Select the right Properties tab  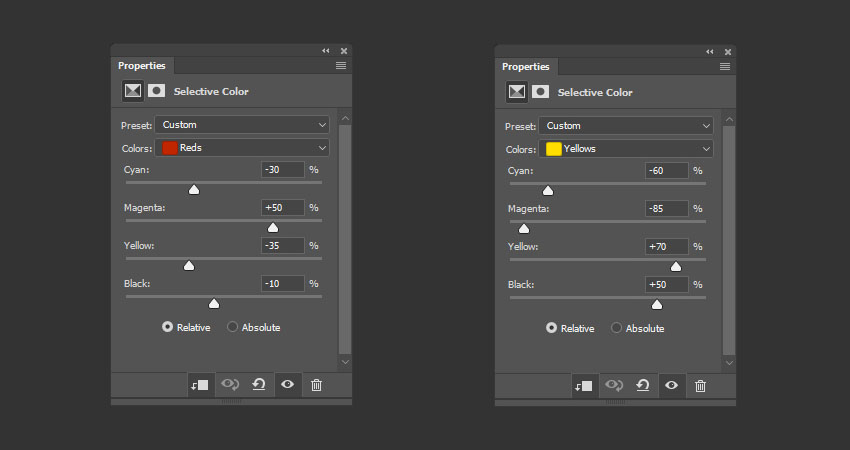tap(526, 67)
